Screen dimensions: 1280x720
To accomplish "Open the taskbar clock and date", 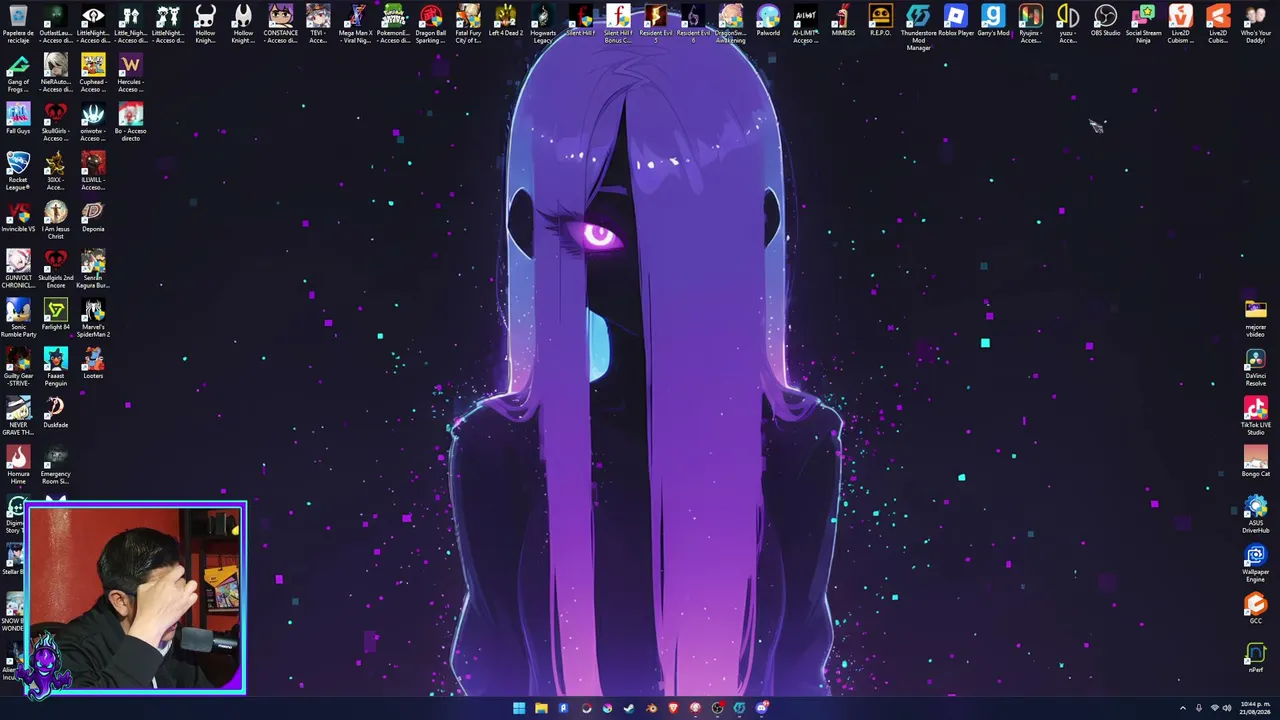I will pos(1255,708).
